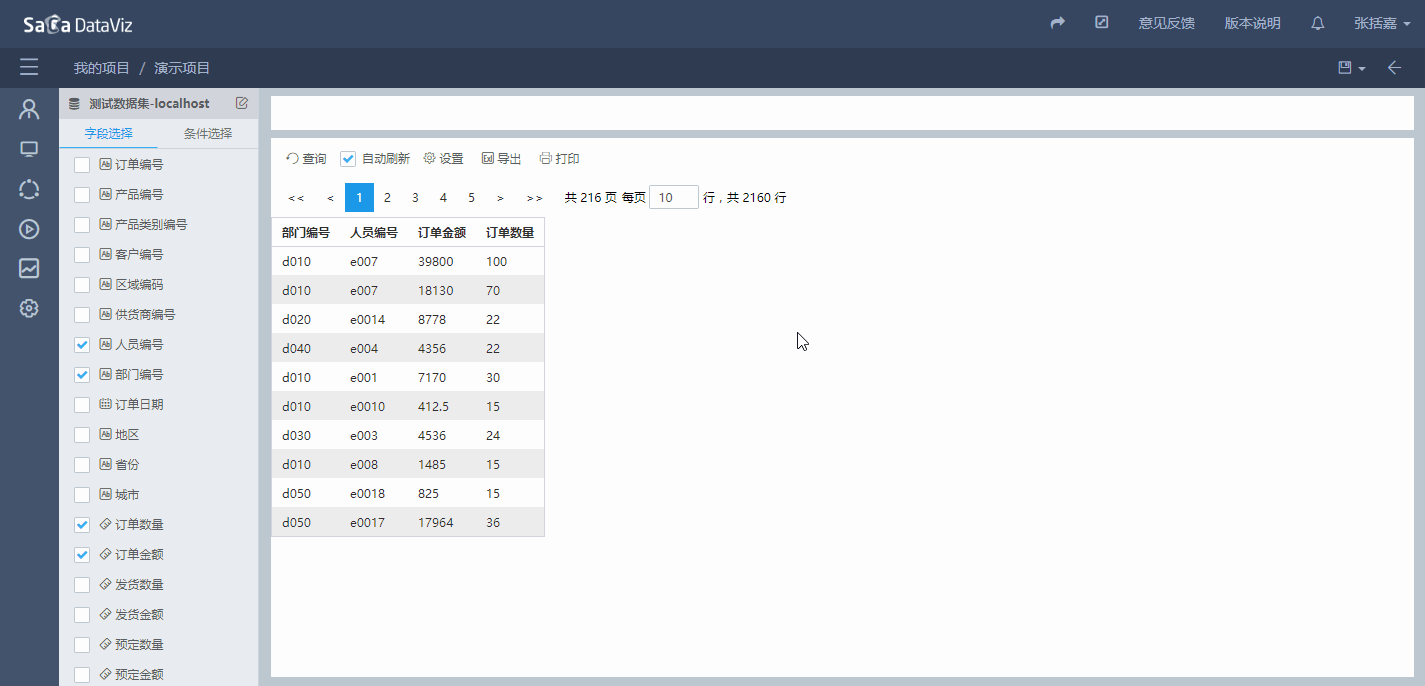Click the rows-per-page input field
The width and height of the screenshot is (1425, 686).
click(x=674, y=198)
